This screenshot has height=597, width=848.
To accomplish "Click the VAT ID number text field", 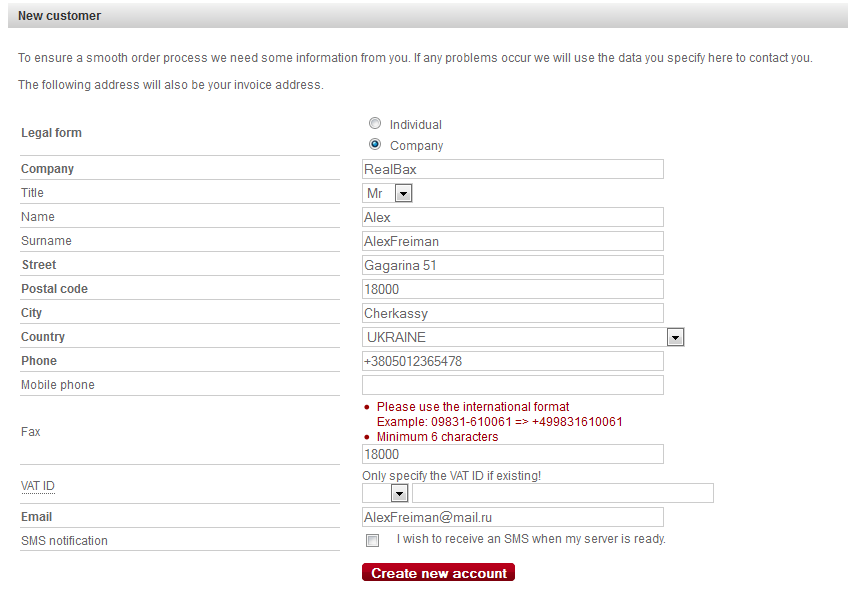I will [x=563, y=493].
